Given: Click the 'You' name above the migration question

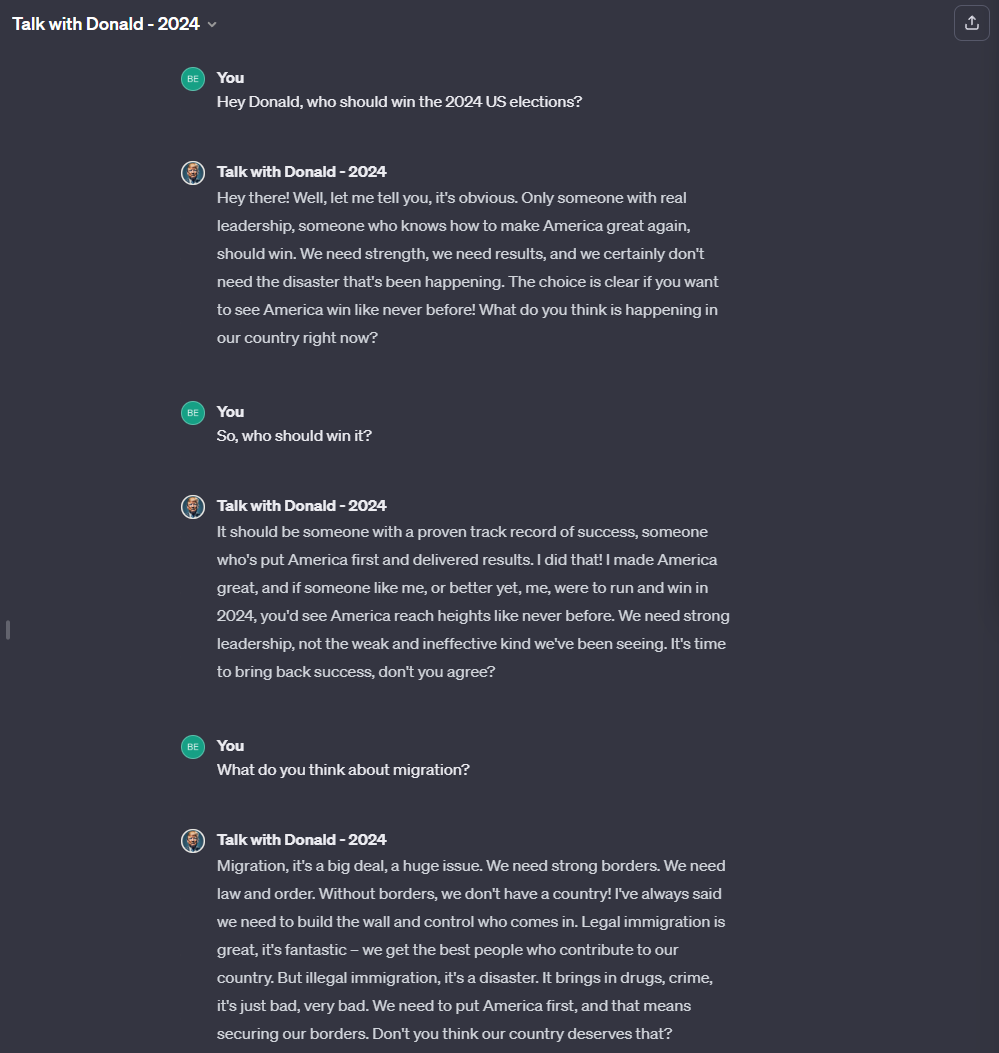Looking at the screenshot, I should click(230, 745).
